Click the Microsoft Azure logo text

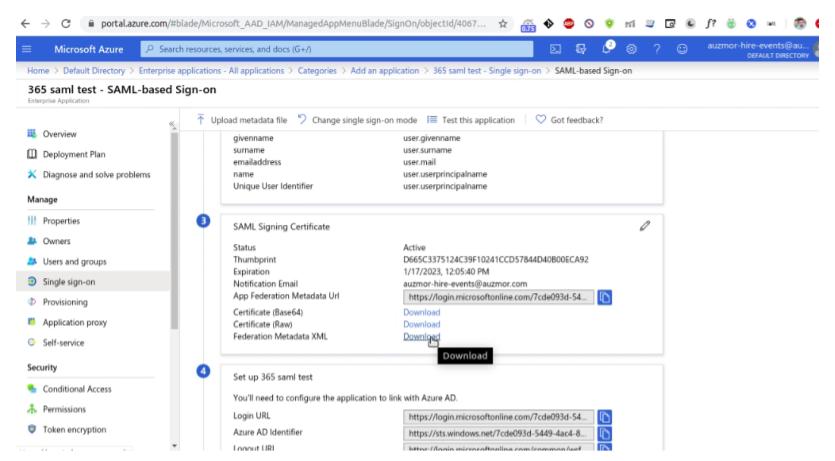[x=88, y=49]
